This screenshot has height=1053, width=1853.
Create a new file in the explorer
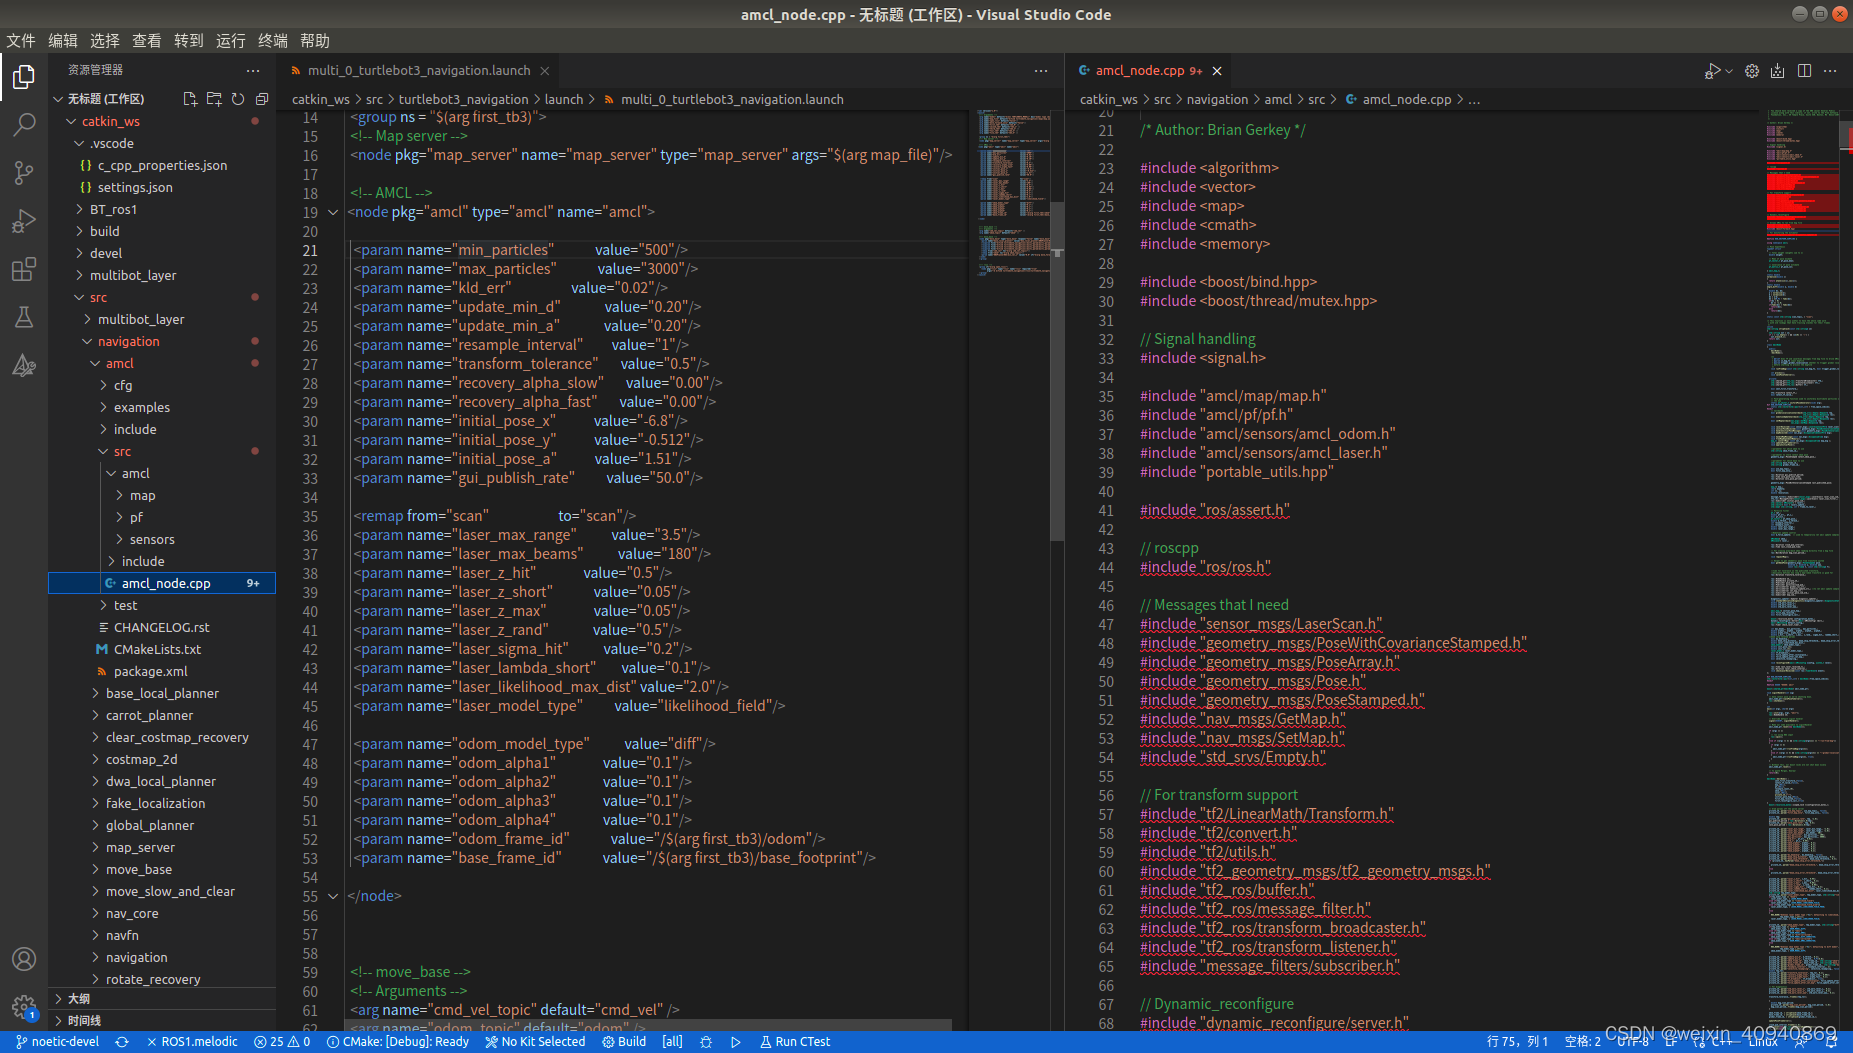coord(190,99)
